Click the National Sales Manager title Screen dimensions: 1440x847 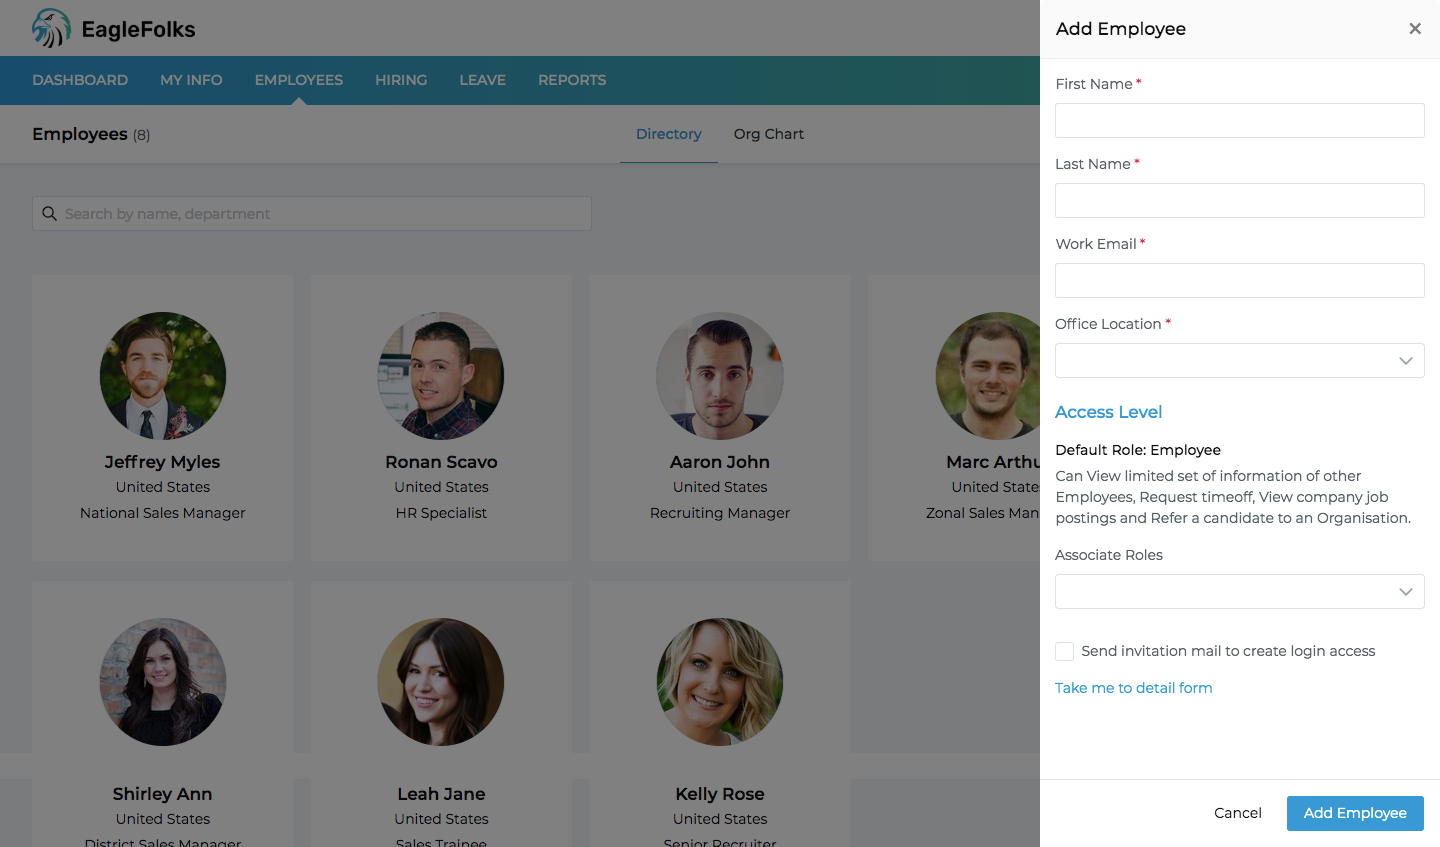[x=163, y=513]
